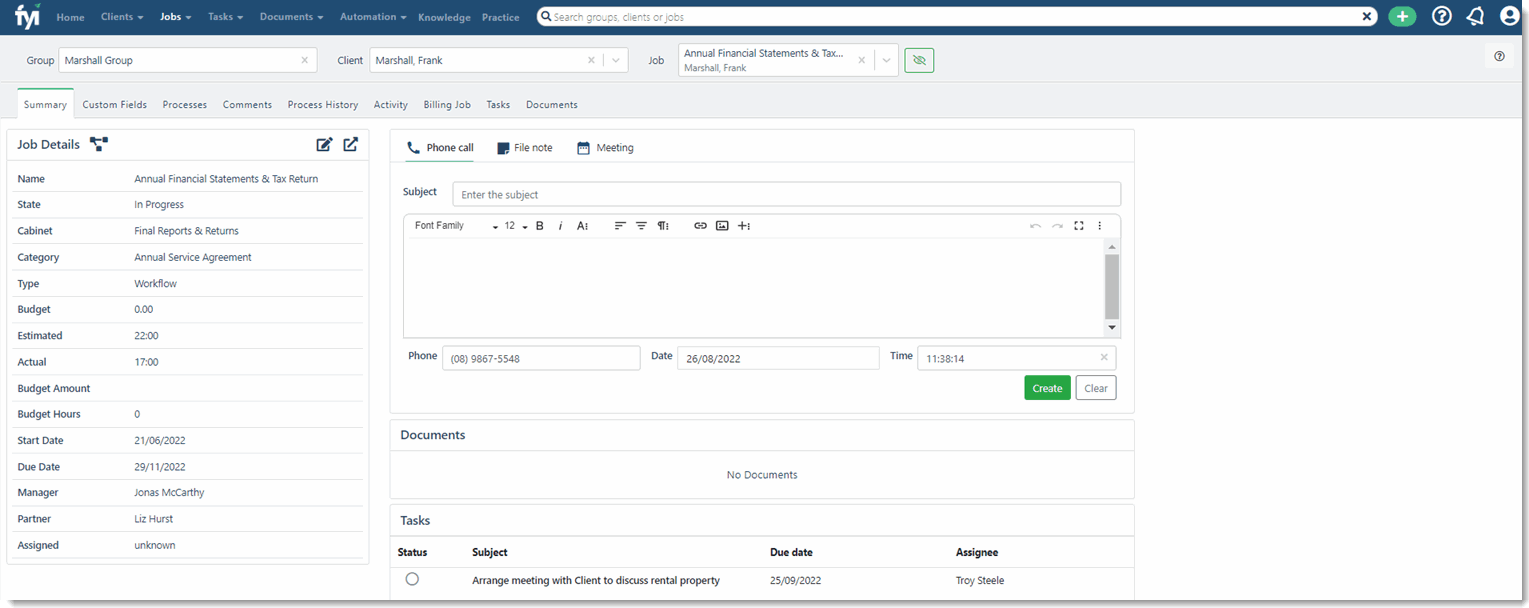Open more insert options plus icon

[x=744, y=226]
